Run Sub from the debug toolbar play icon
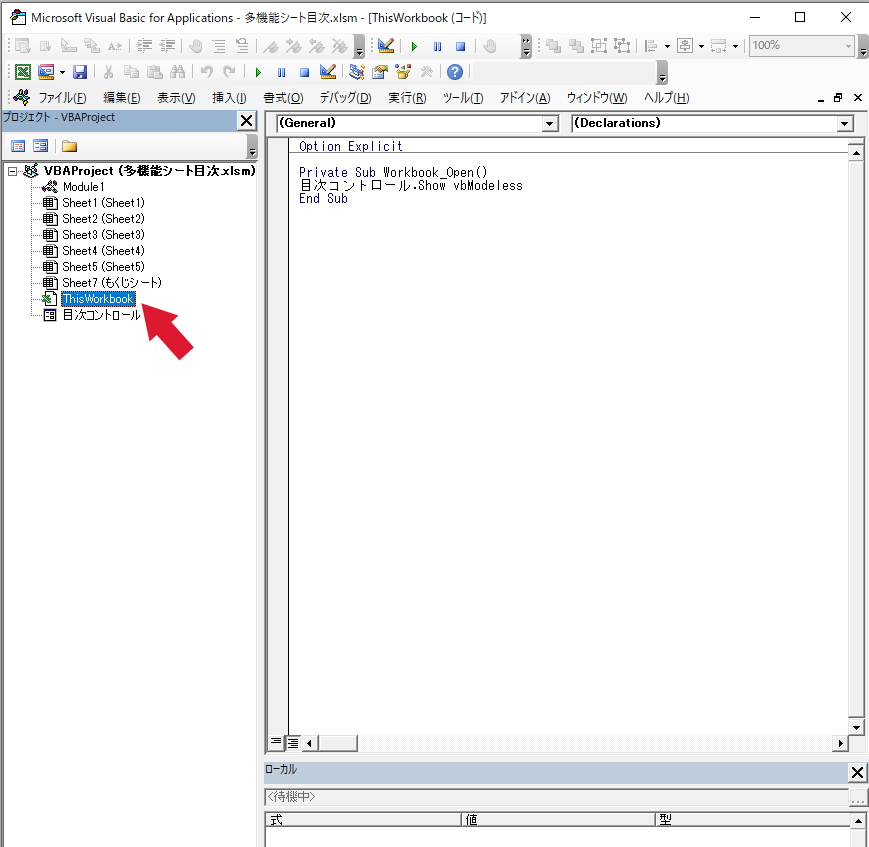869x847 pixels. tap(414, 47)
